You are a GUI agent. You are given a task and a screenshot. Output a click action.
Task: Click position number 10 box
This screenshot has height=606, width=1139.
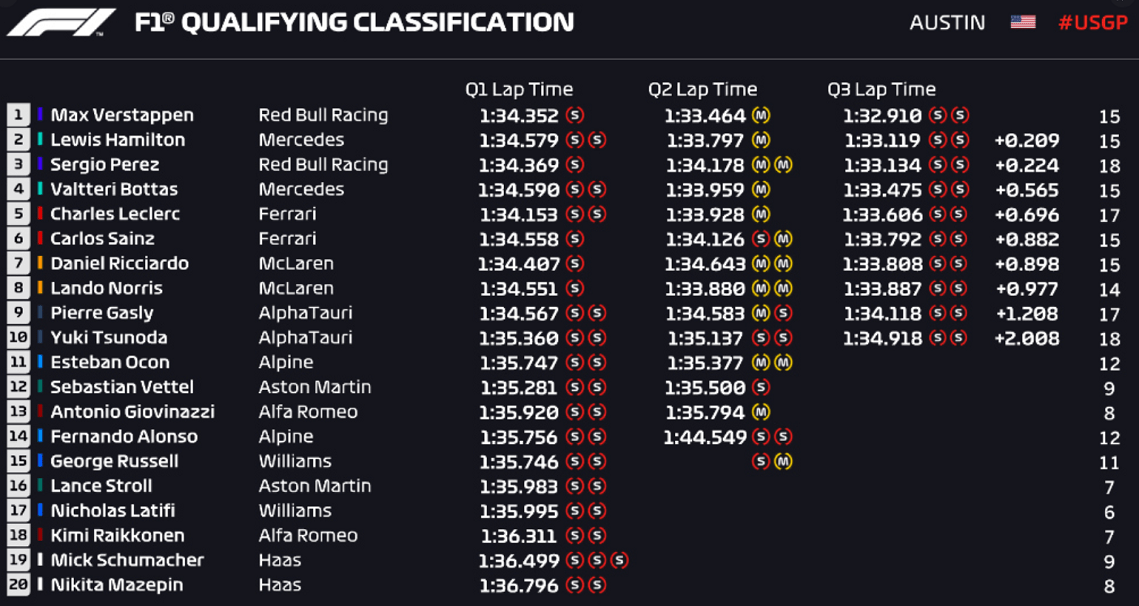pos(19,337)
